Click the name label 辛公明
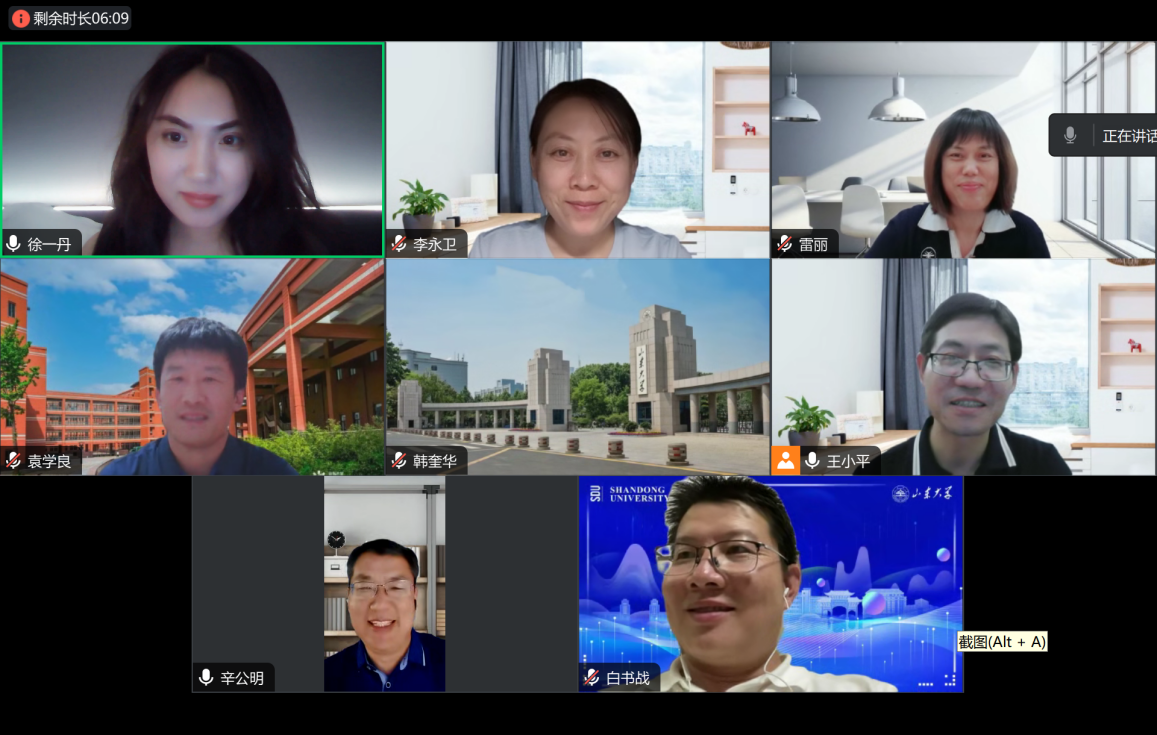The width and height of the screenshot is (1157, 735). tap(242, 678)
